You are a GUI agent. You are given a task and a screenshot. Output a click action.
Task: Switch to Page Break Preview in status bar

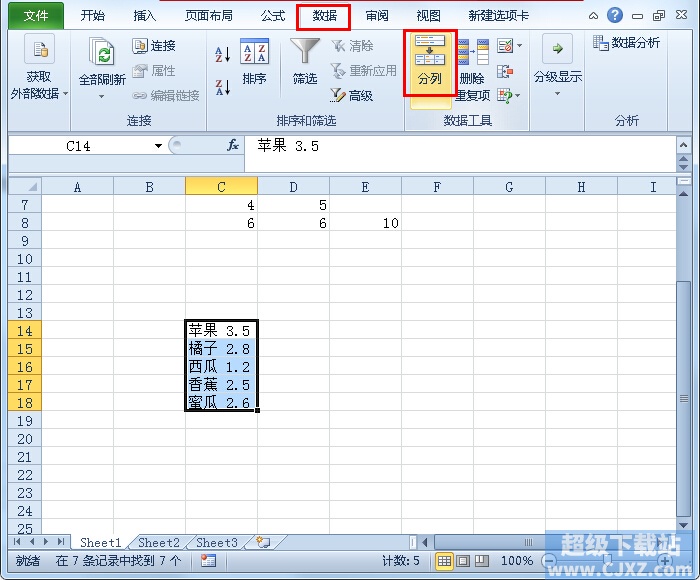[481, 561]
